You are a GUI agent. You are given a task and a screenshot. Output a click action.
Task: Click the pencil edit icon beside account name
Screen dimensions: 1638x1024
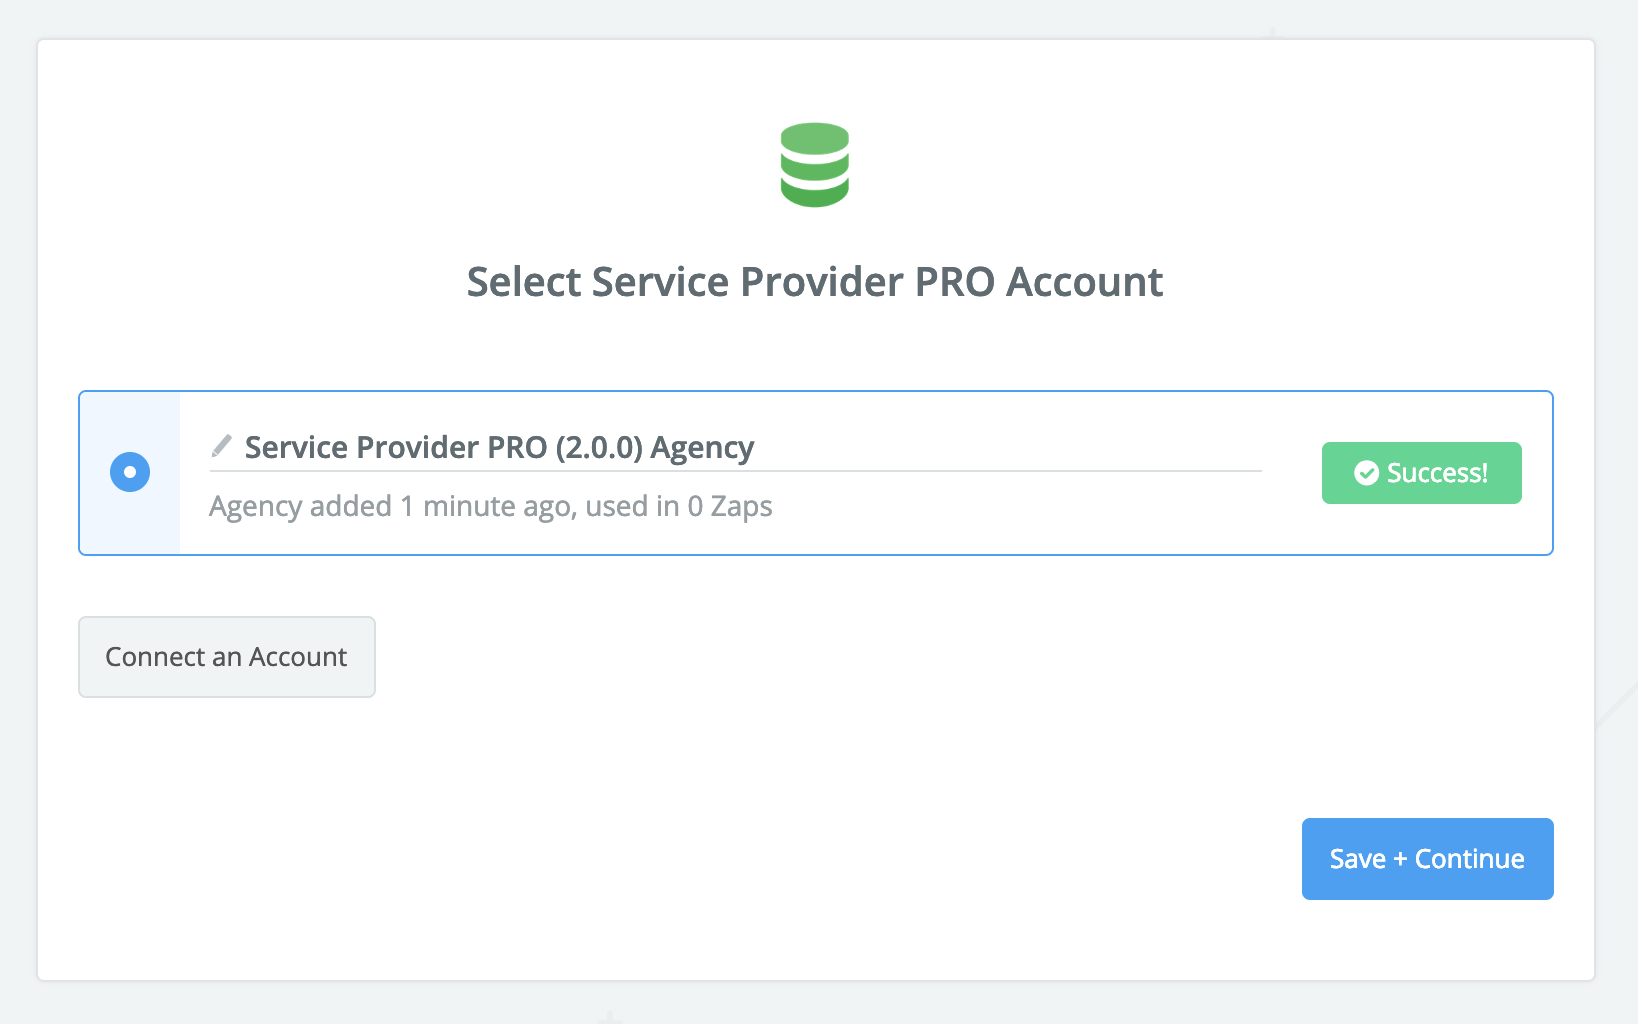221,446
